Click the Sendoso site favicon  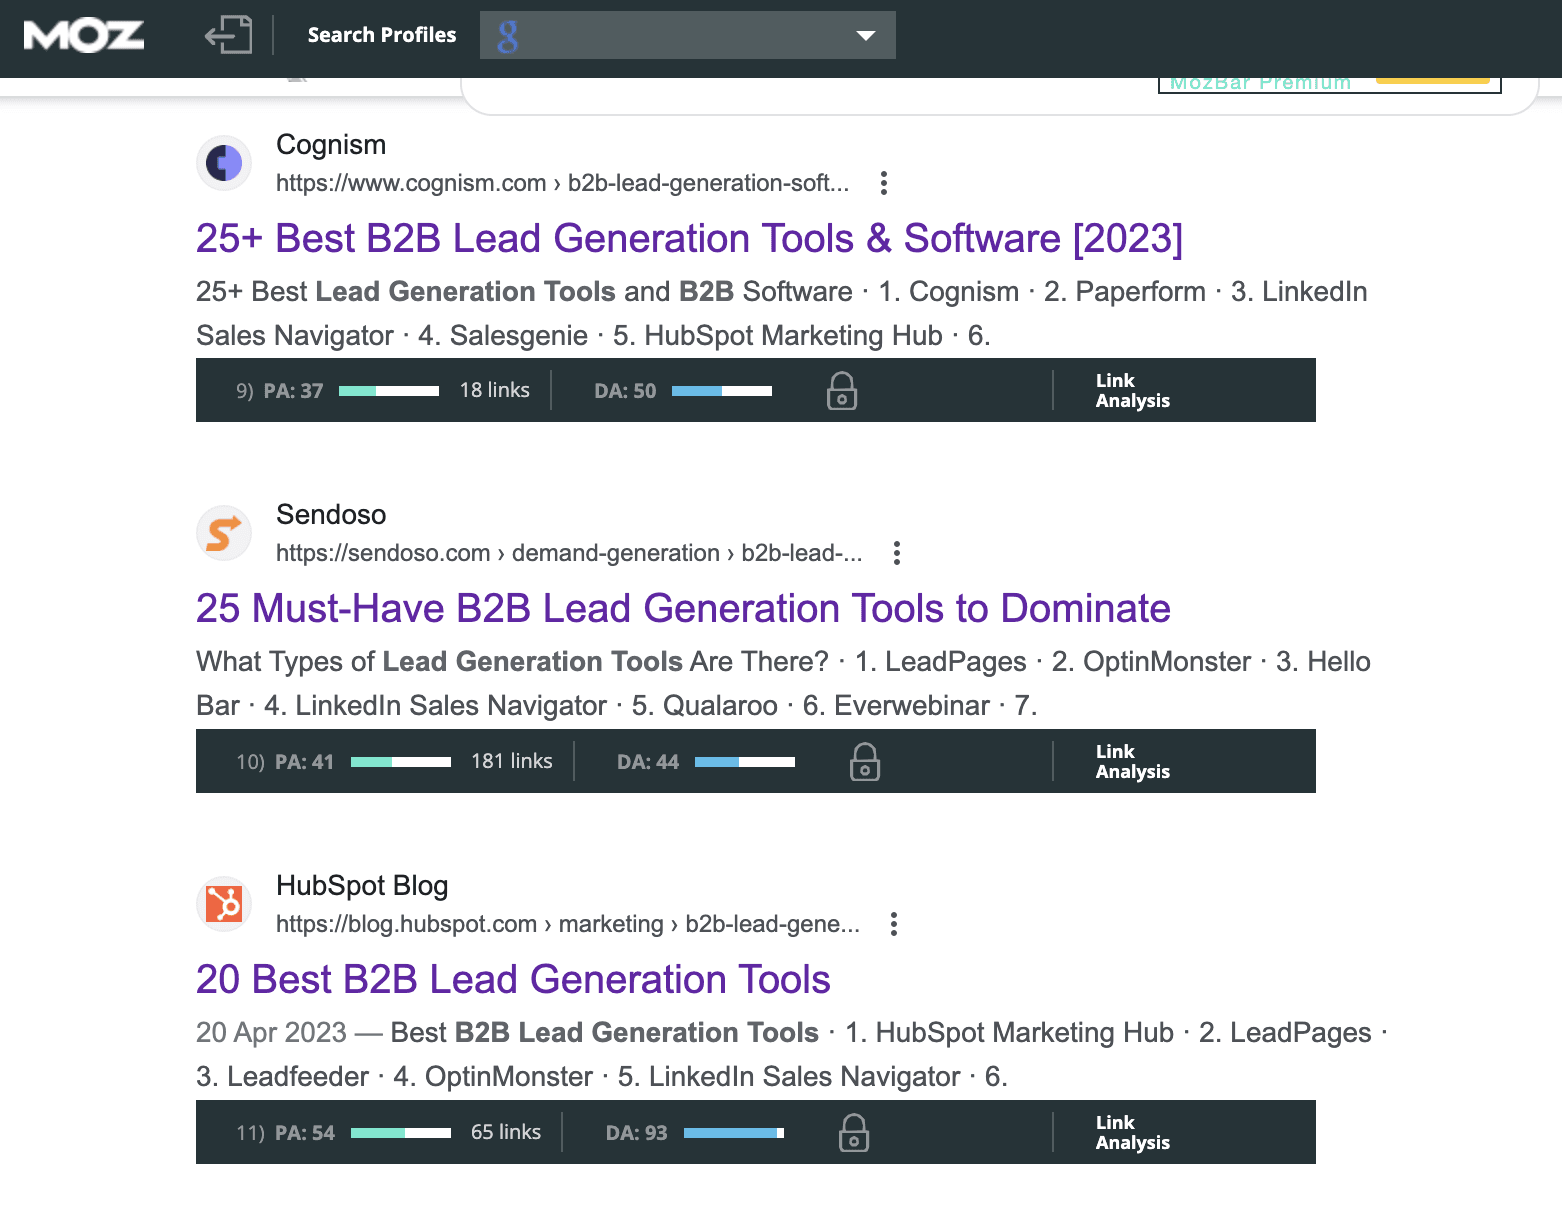[223, 533]
